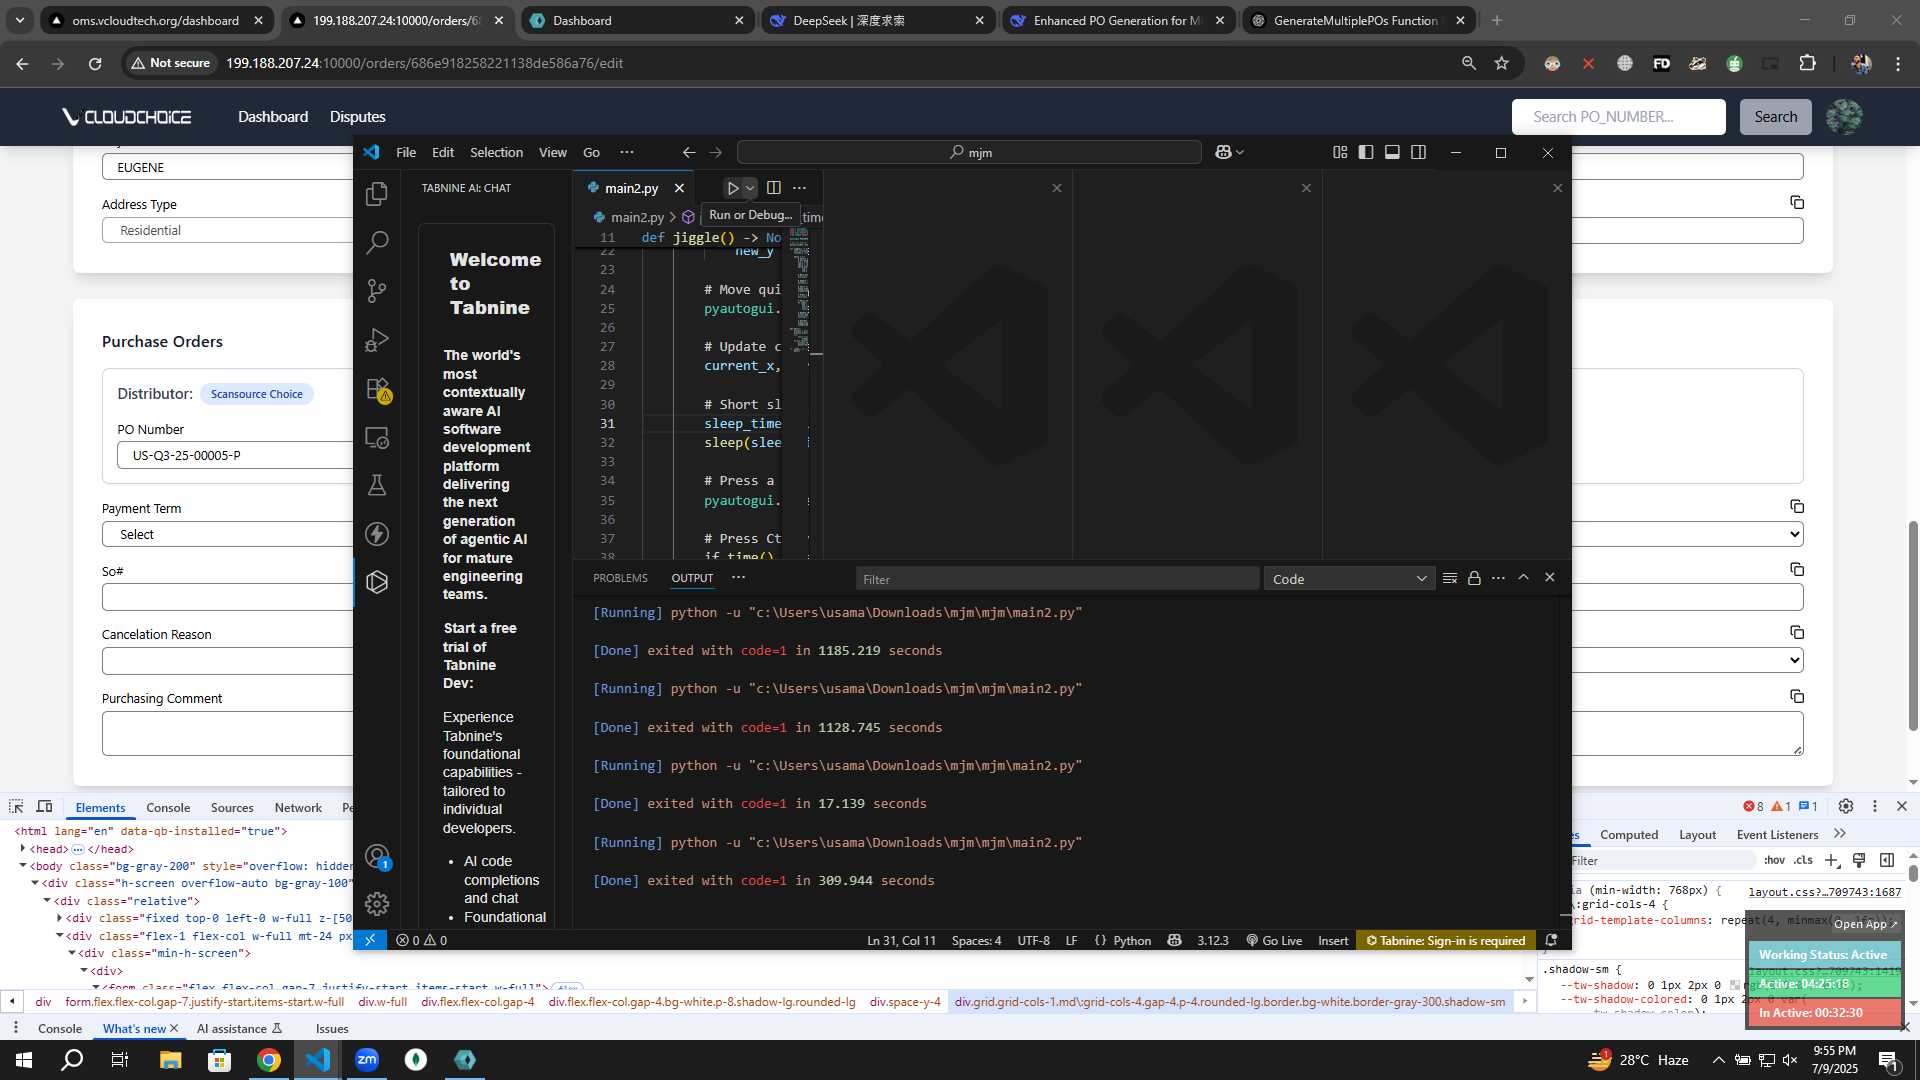Click the Search PO_NUMBER input field
This screenshot has width=1920, height=1080.
click(1618, 117)
